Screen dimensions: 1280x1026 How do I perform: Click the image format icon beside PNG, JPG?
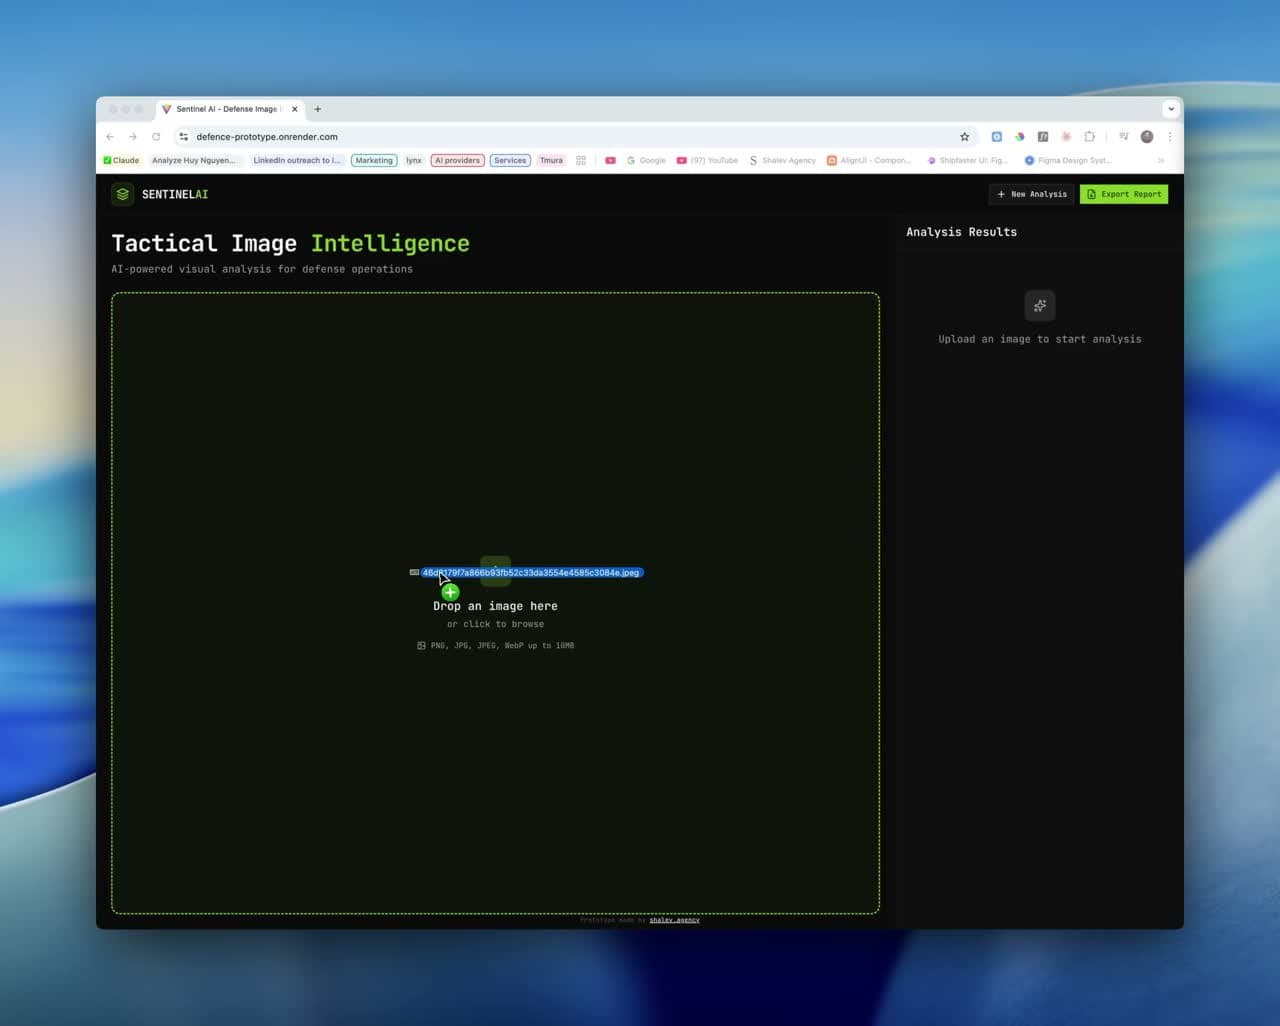[x=421, y=646]
